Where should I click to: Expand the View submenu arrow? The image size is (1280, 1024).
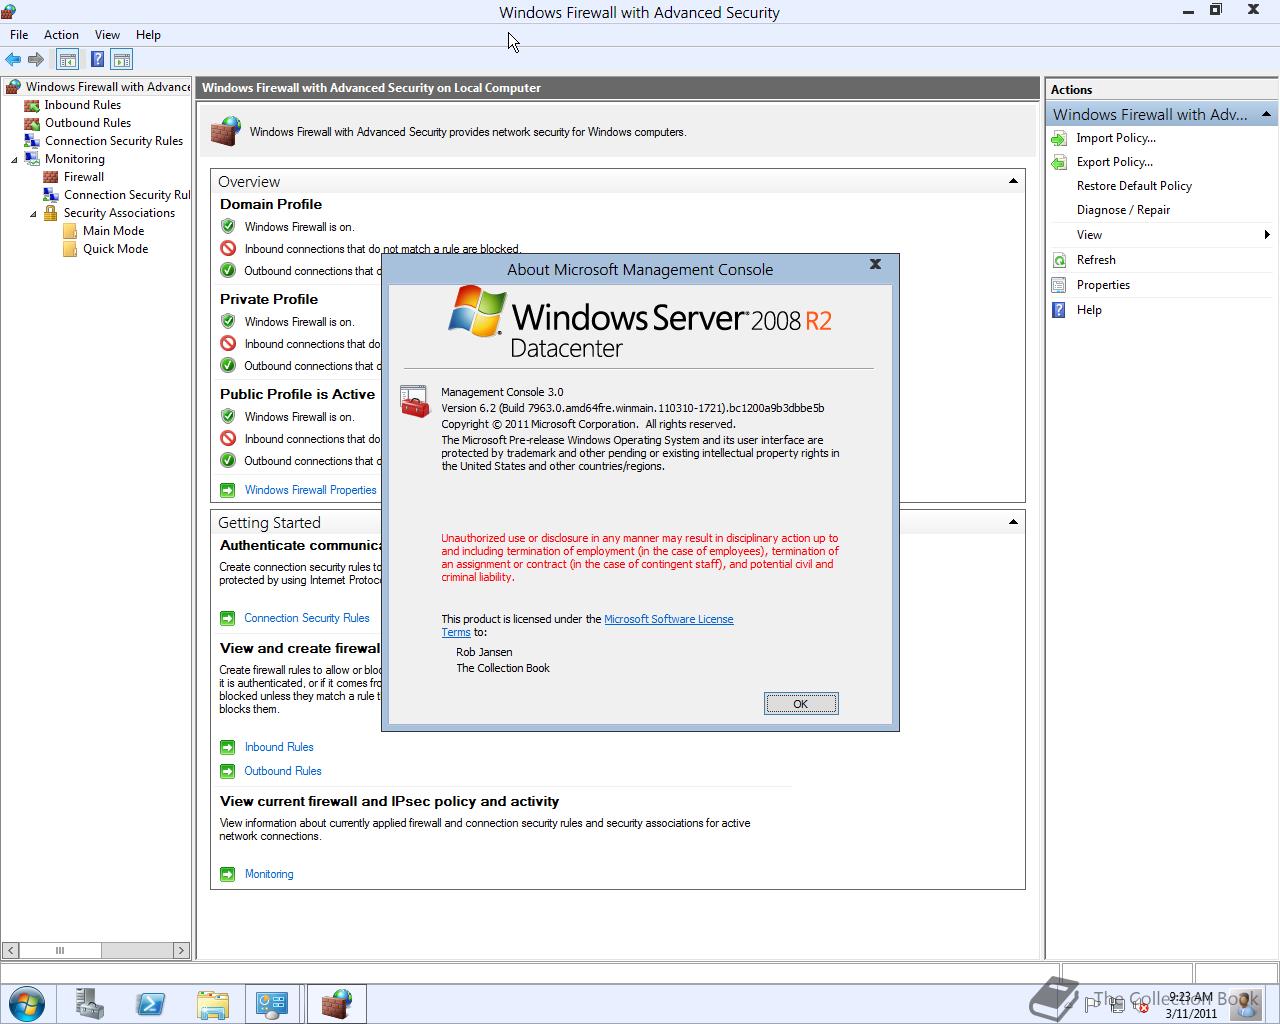pos(1267,235)
